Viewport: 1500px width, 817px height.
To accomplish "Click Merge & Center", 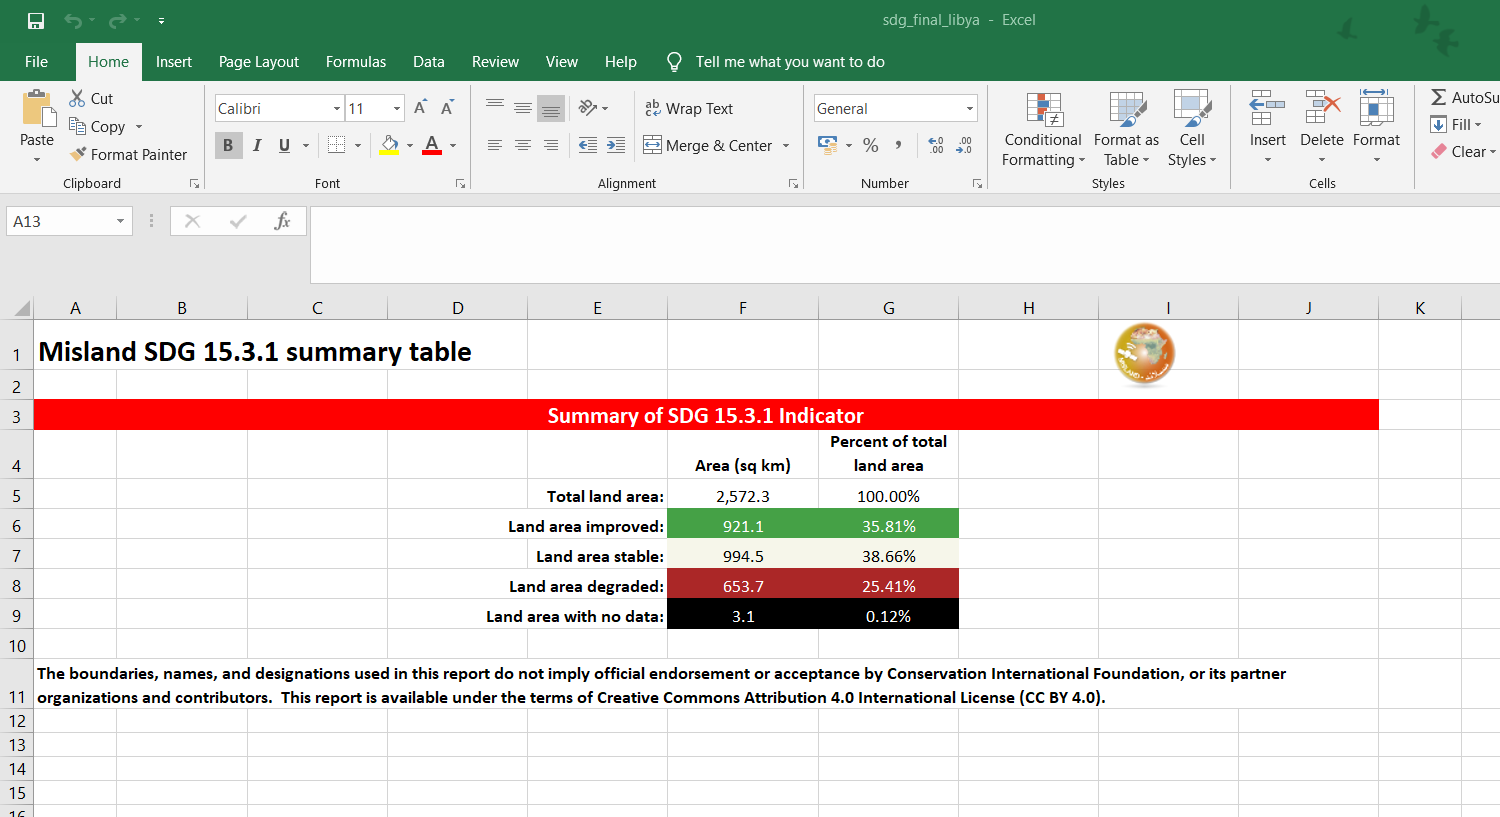I will [x=708, y=145].
